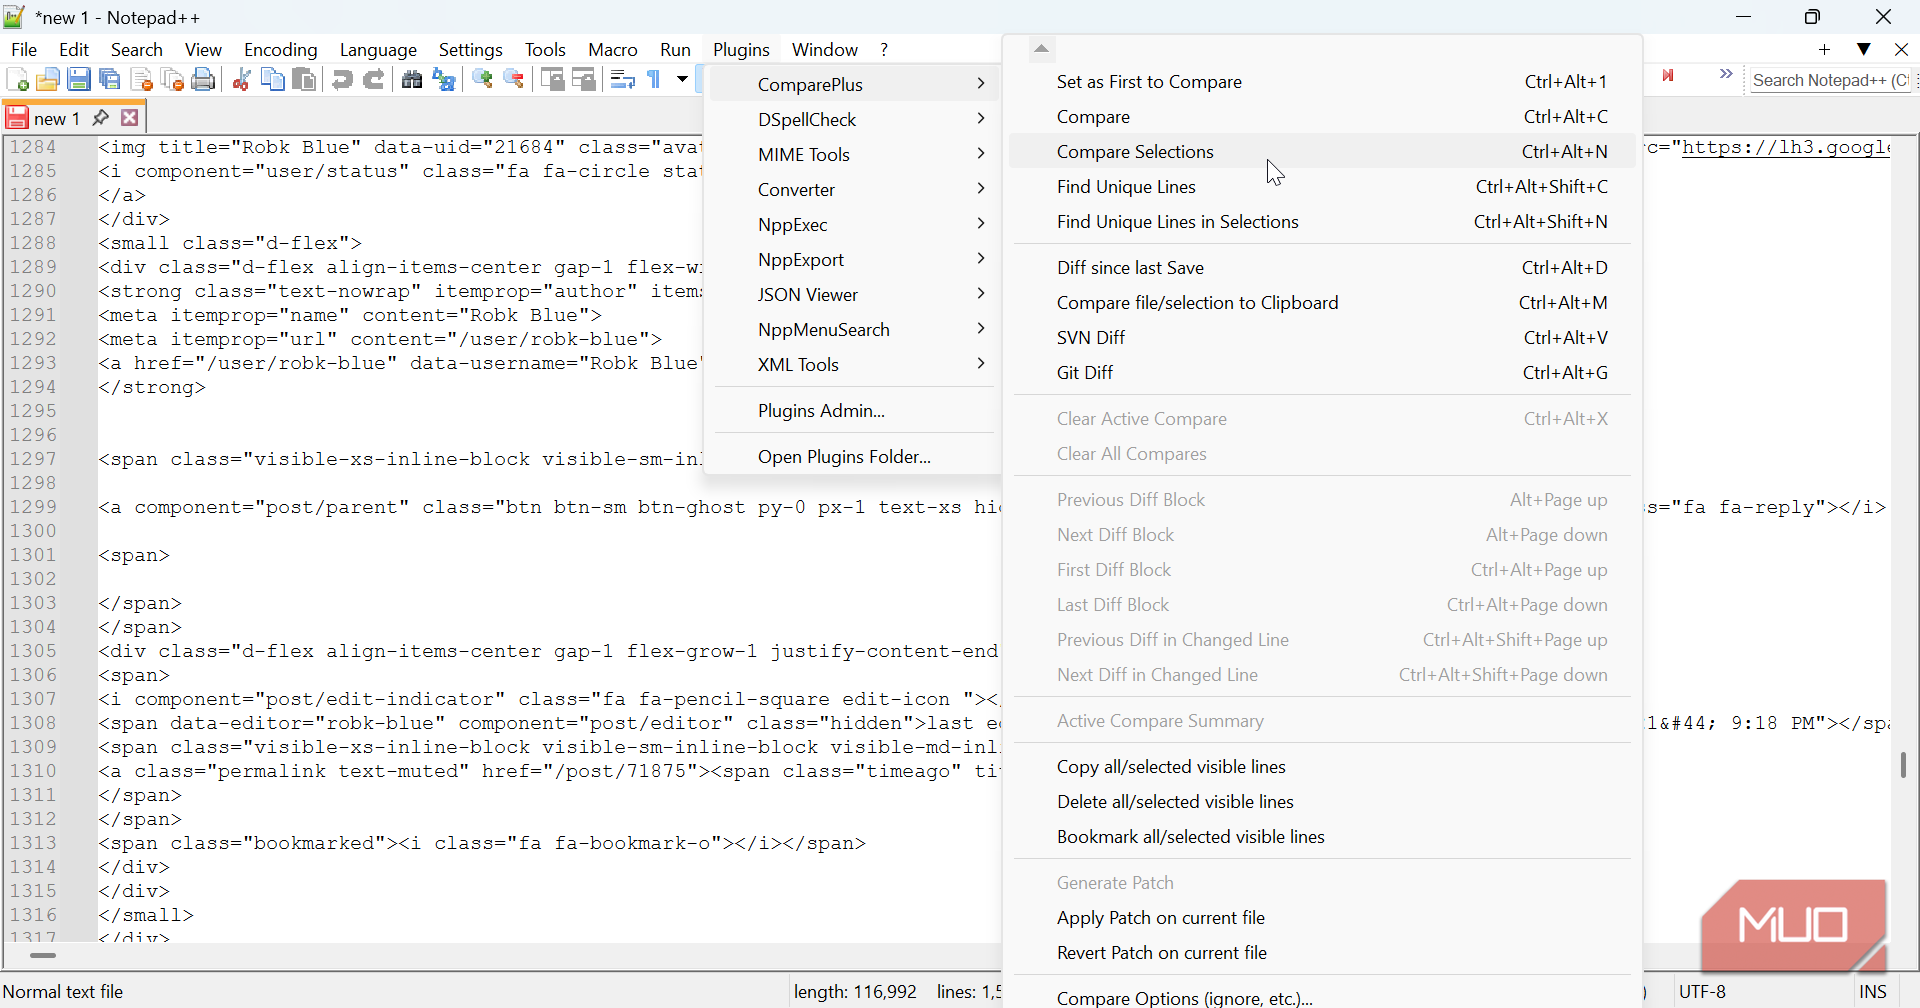Select SVN Diff

coord(1323,338)
